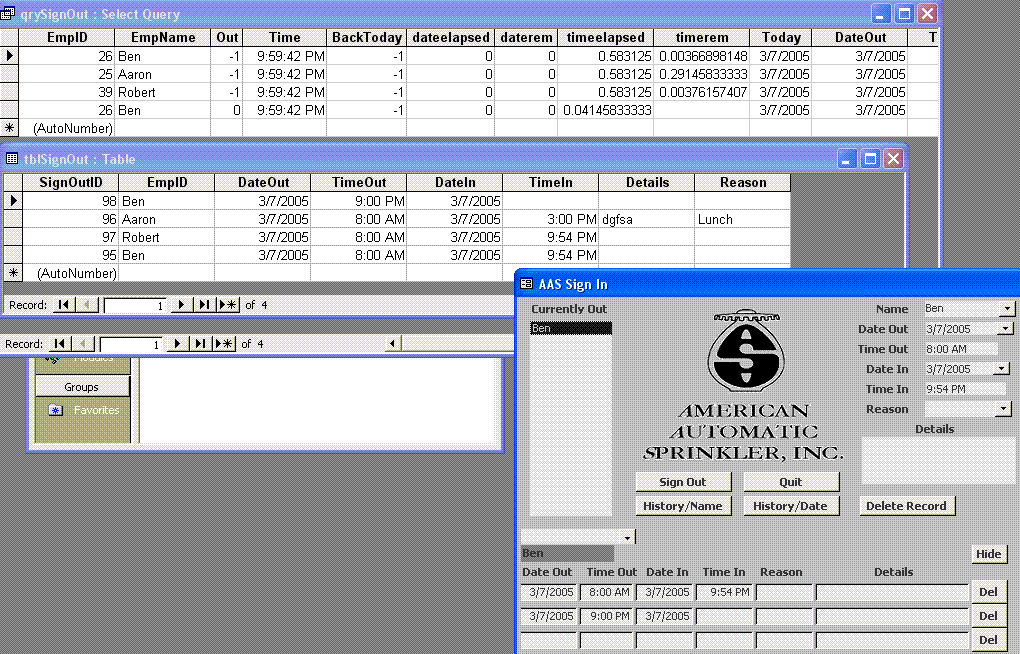Click the Delete Record button

(907, 506)
